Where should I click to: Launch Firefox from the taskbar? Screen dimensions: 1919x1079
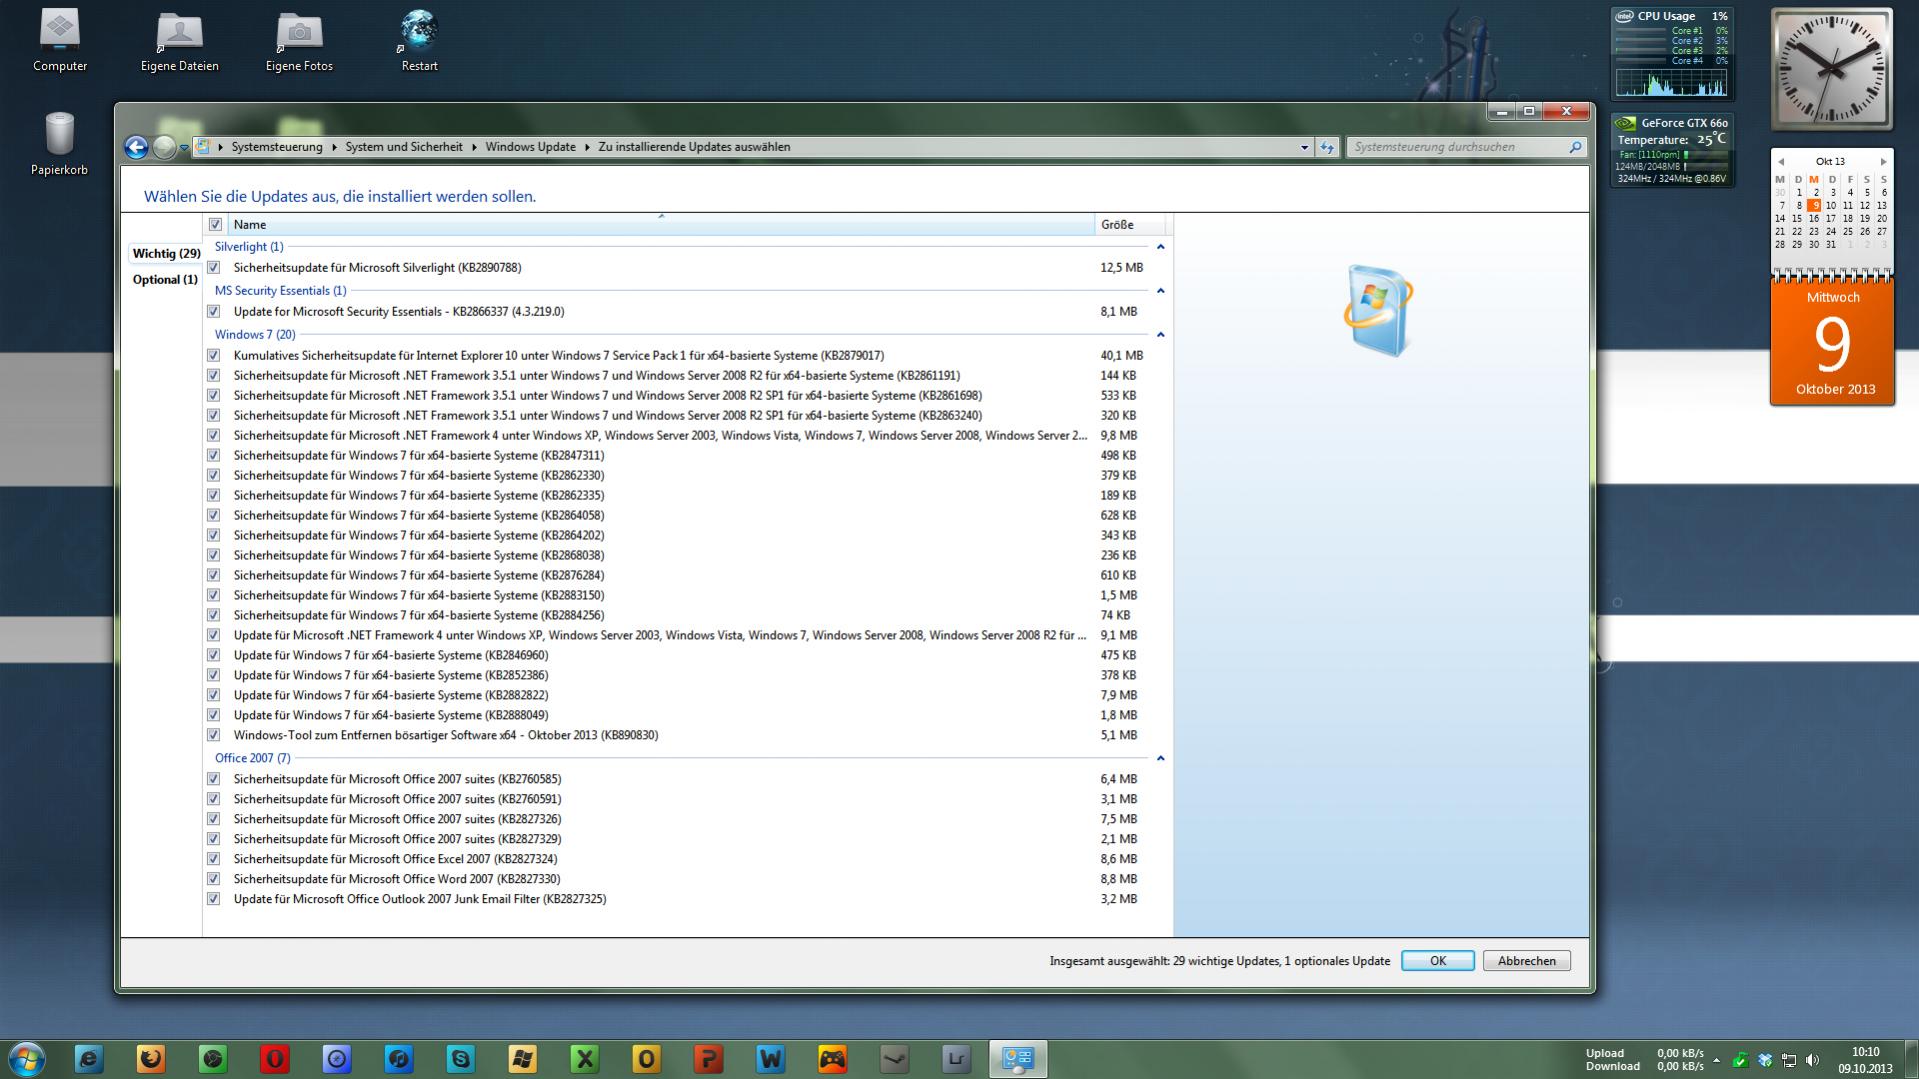(151, 1059)
